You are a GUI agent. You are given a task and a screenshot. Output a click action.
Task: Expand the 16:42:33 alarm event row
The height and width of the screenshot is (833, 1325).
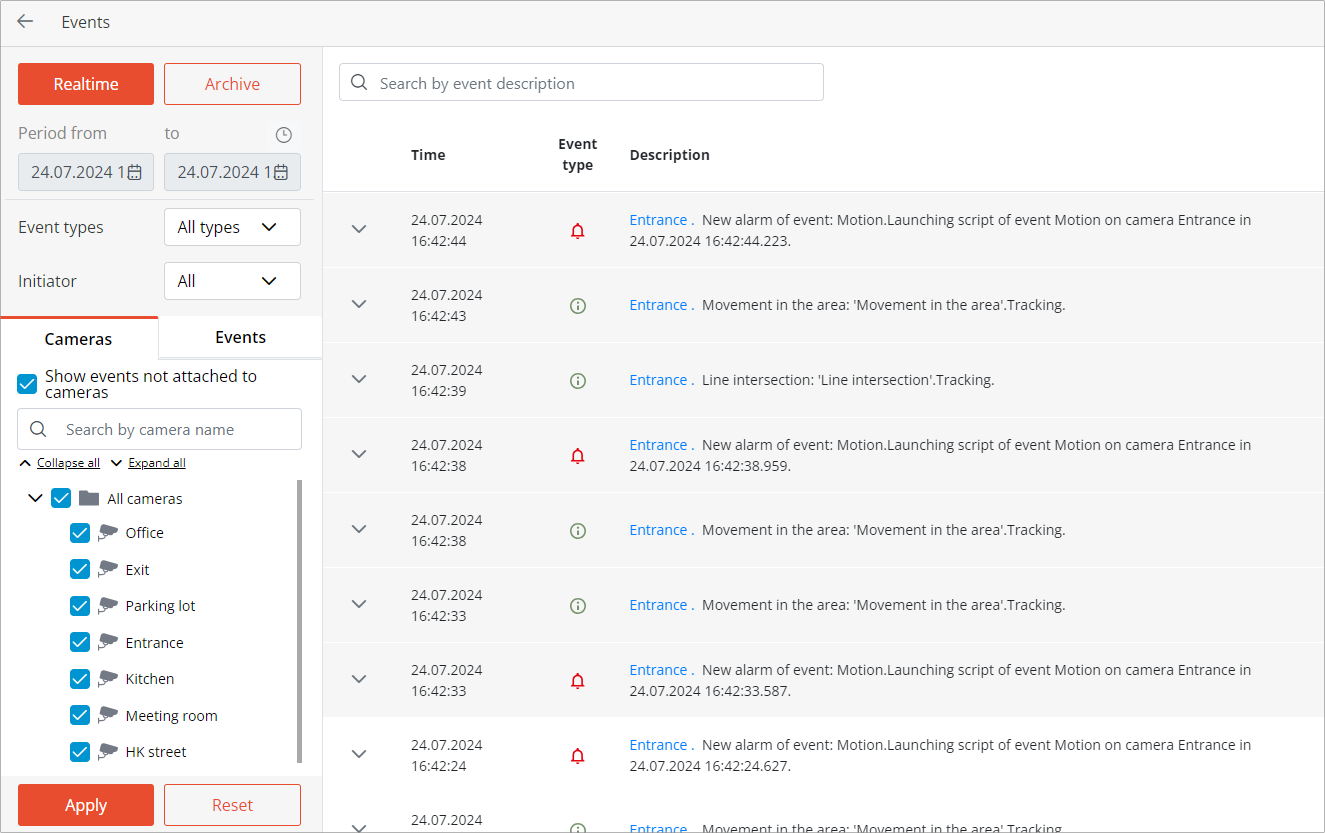359,679
